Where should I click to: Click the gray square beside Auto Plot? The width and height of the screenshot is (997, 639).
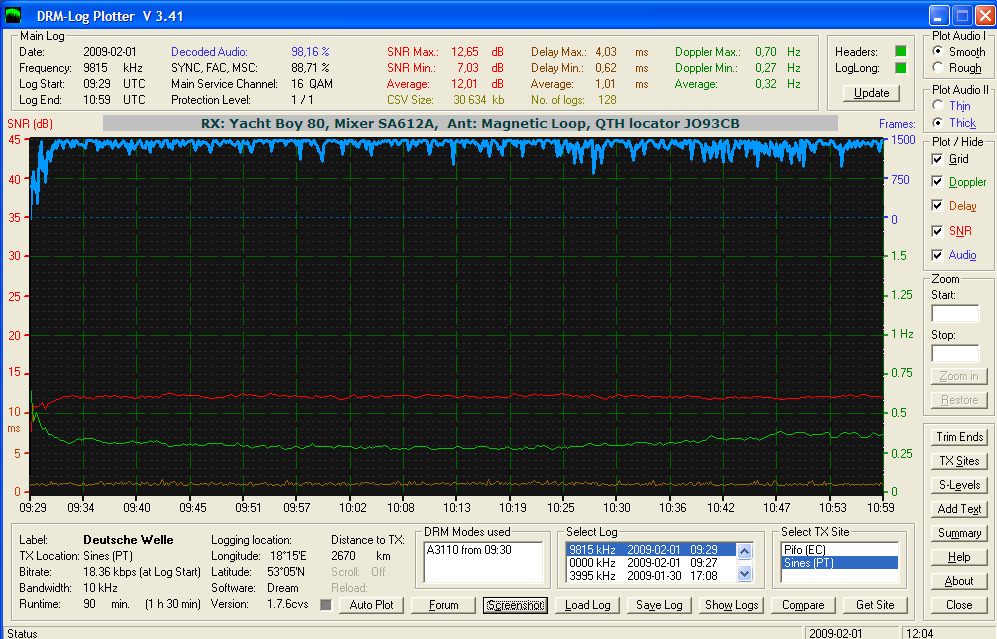[x=326, y=605]
